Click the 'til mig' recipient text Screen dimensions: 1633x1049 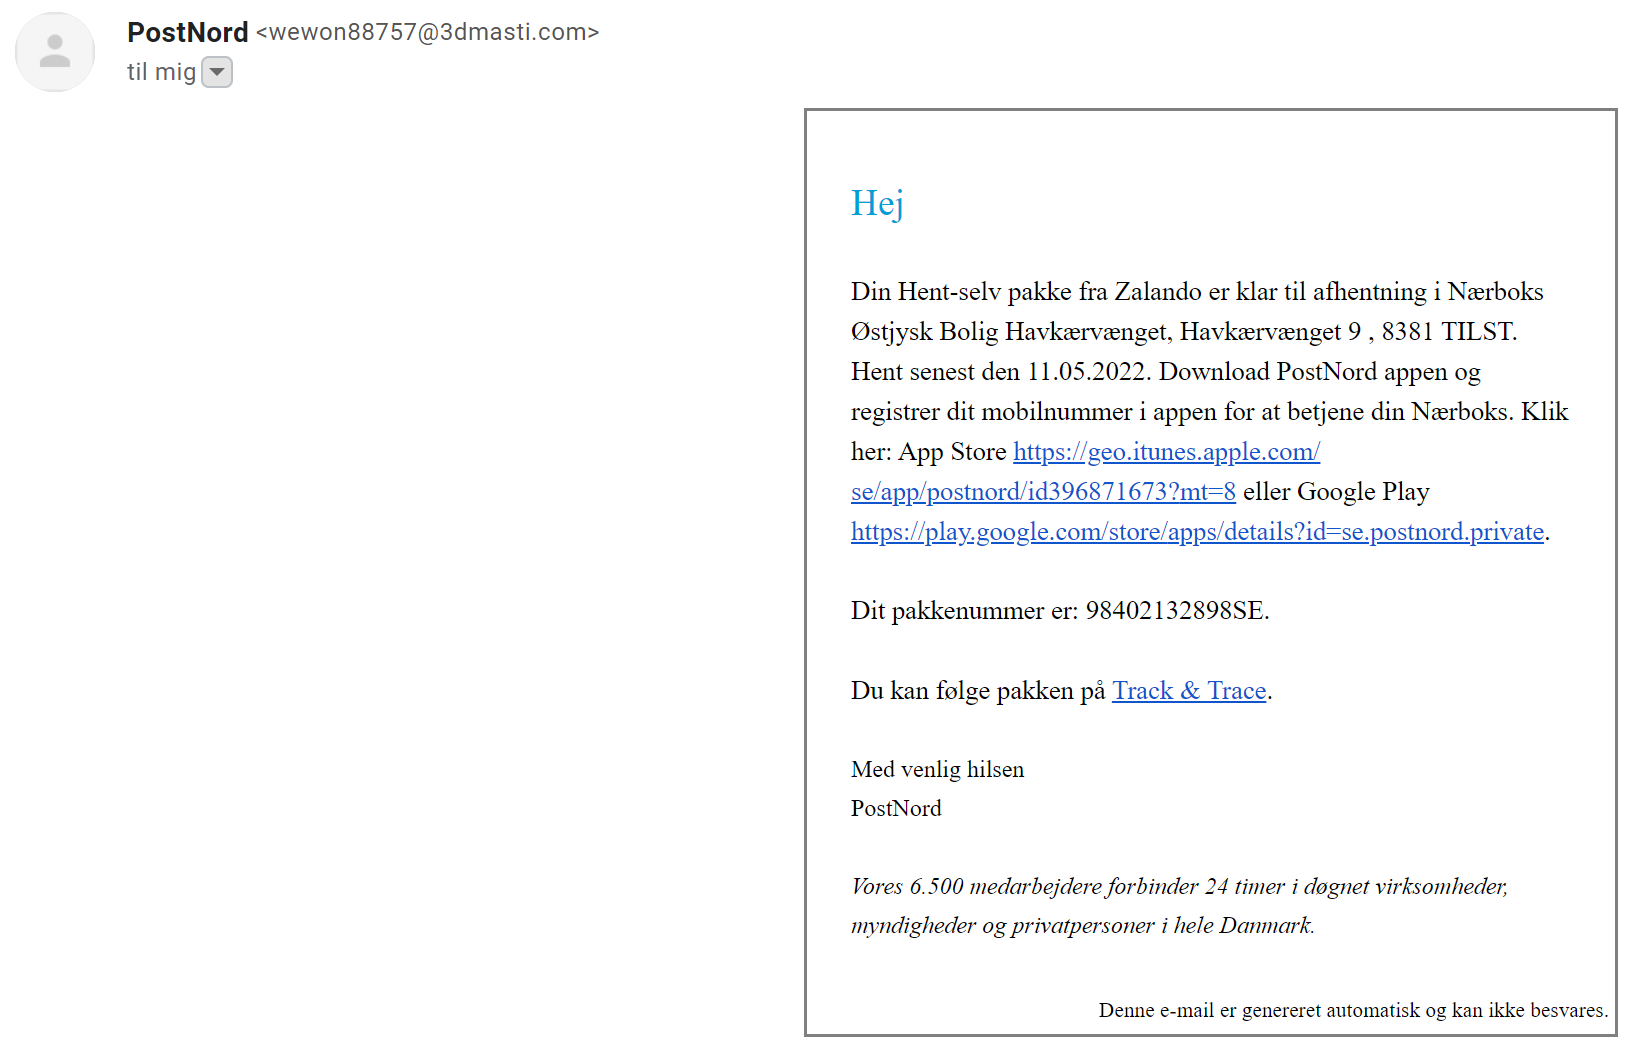click(x=161, y=72)
